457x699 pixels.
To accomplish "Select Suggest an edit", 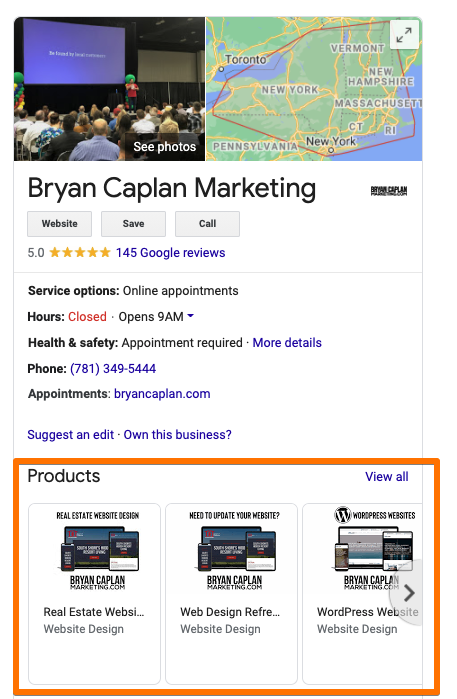I will point(70,435).
